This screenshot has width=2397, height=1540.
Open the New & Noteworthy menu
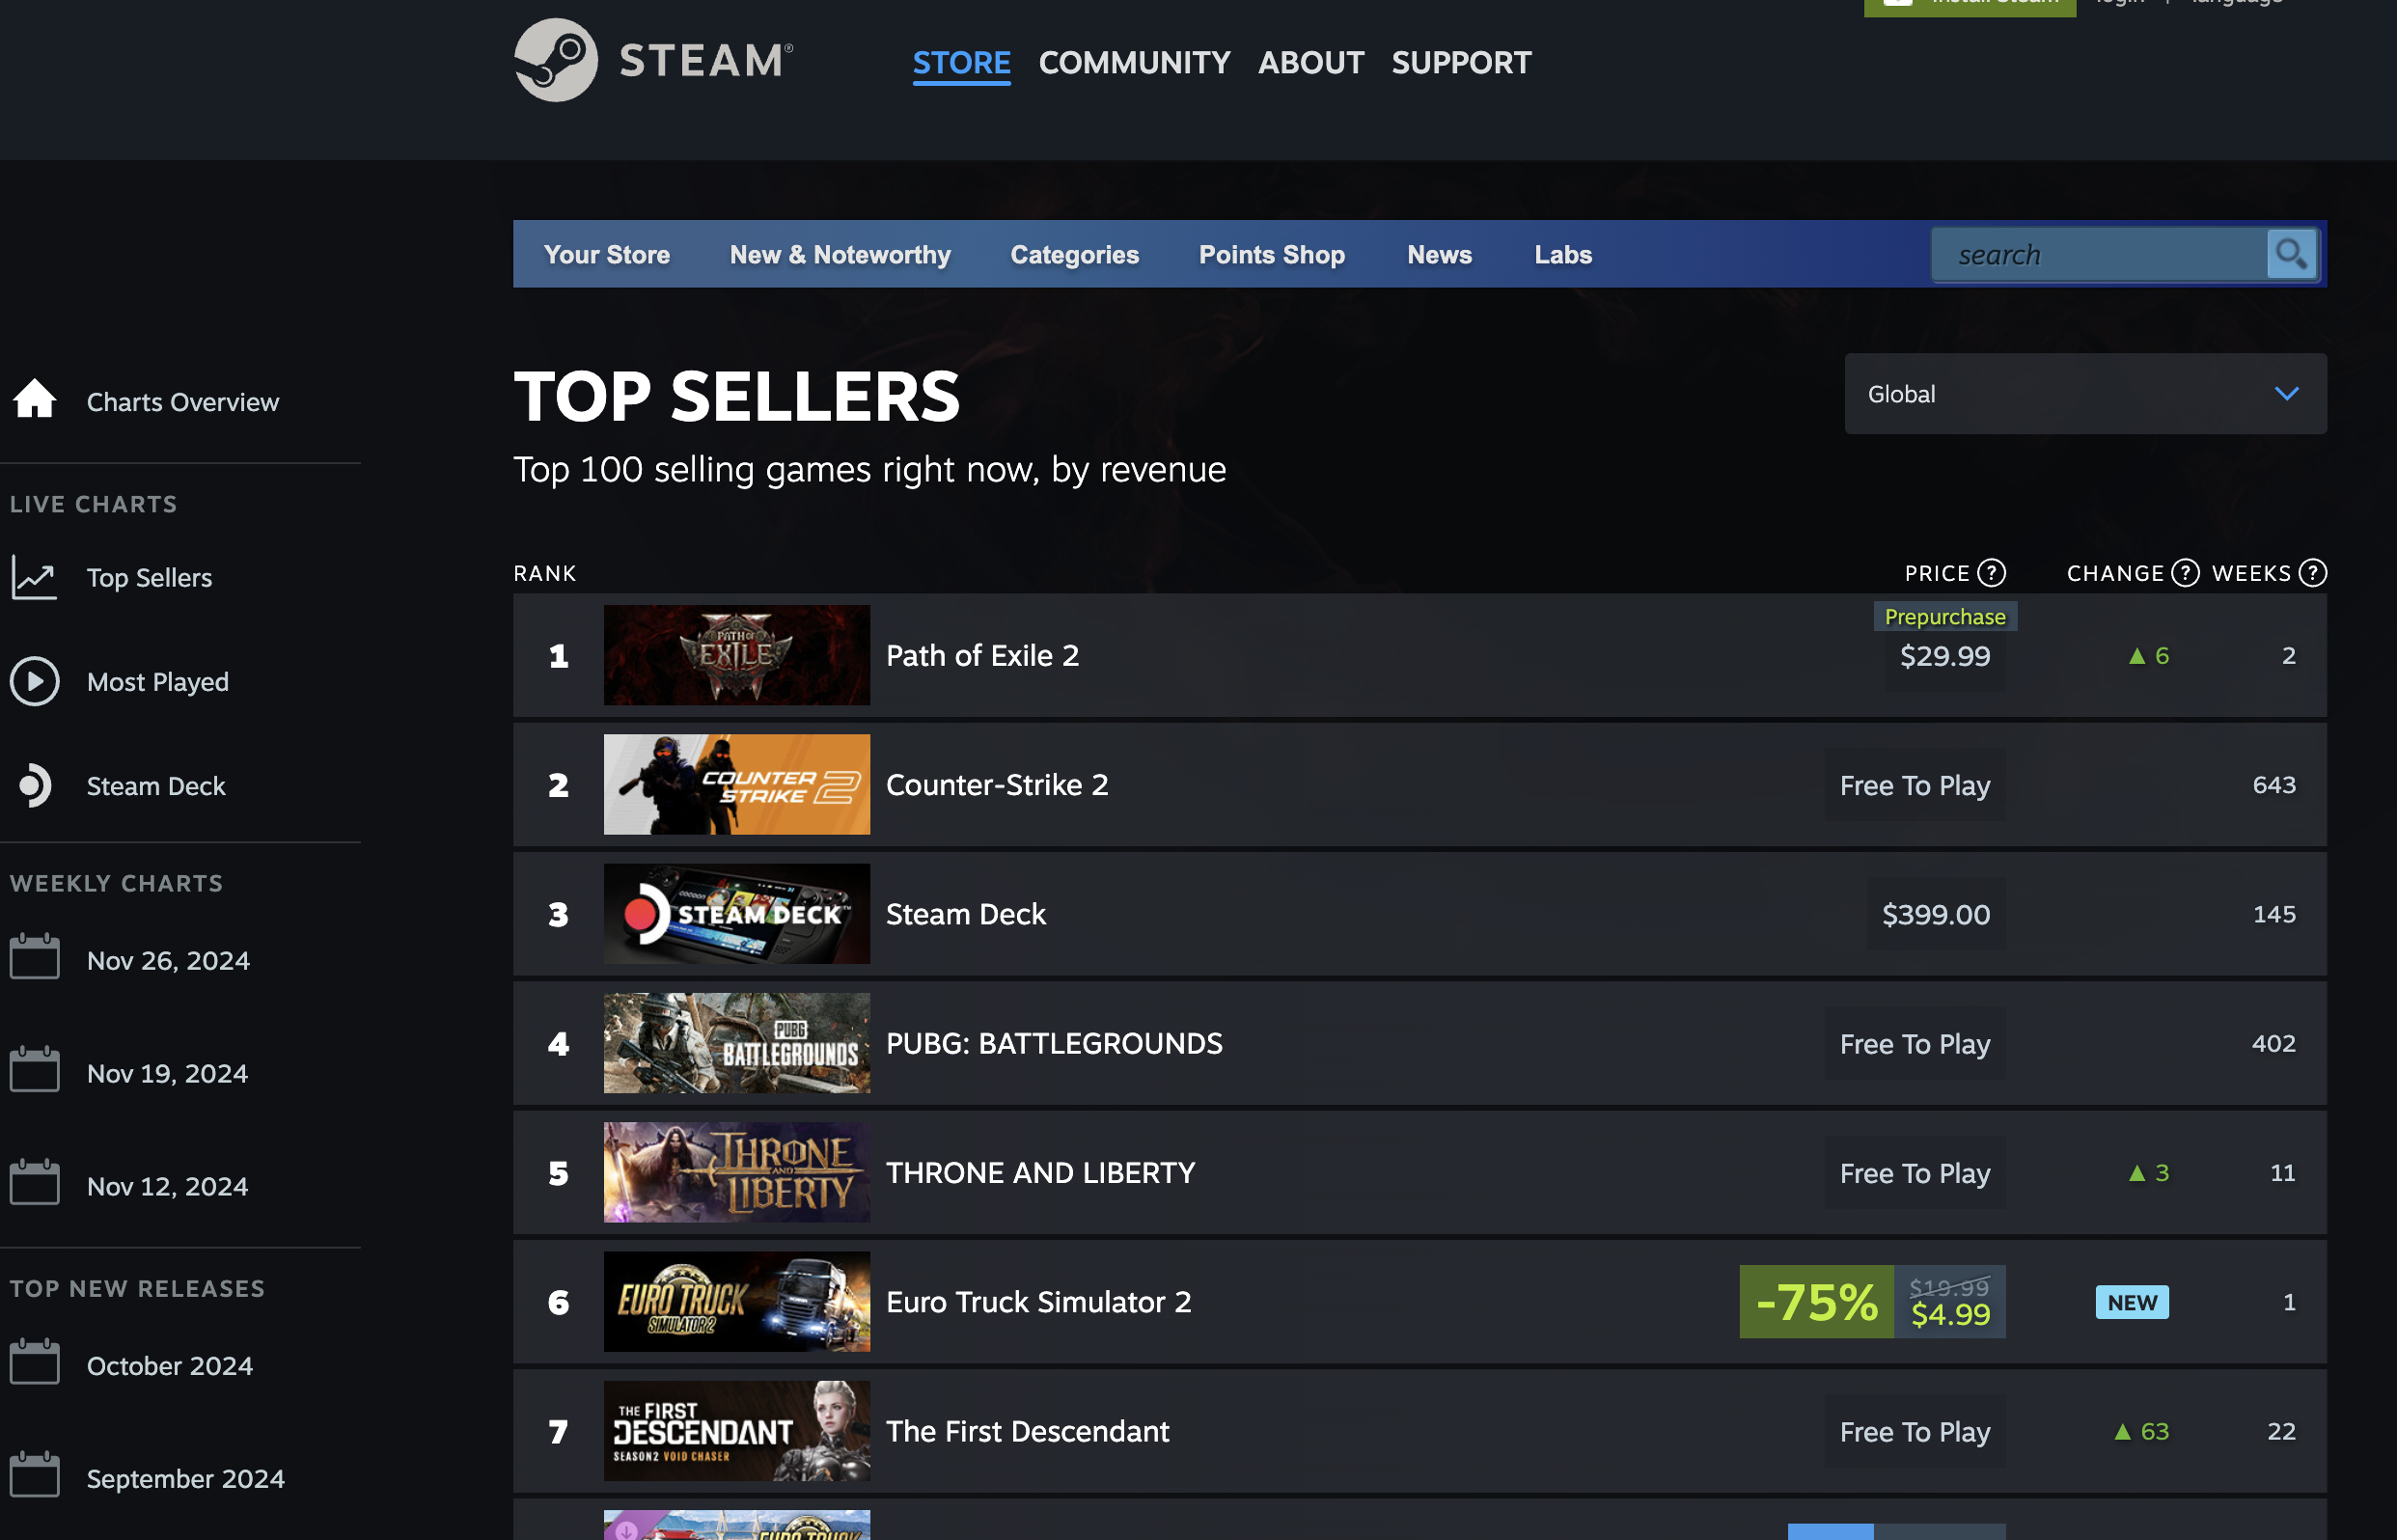840,255
